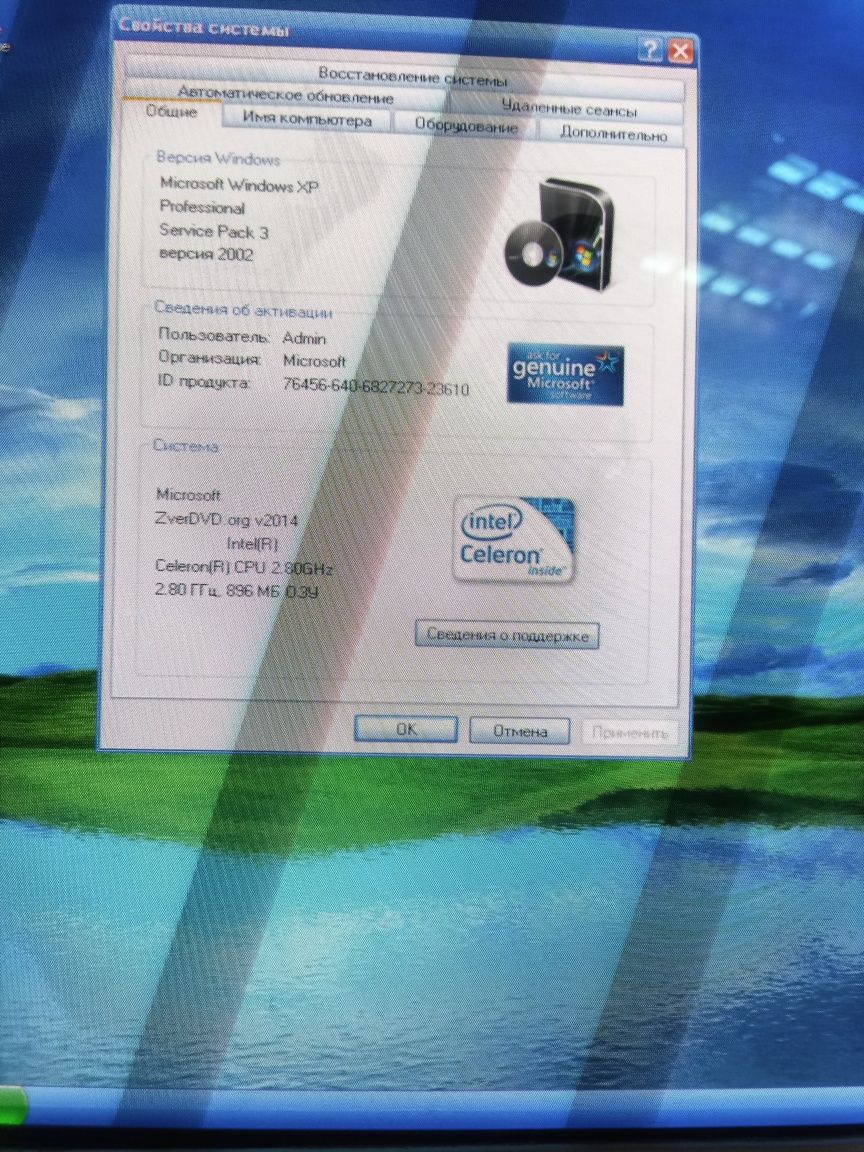Cancel with the Отмена button
The width and height of the screenshot is (864, 1152).
point(519,731)
